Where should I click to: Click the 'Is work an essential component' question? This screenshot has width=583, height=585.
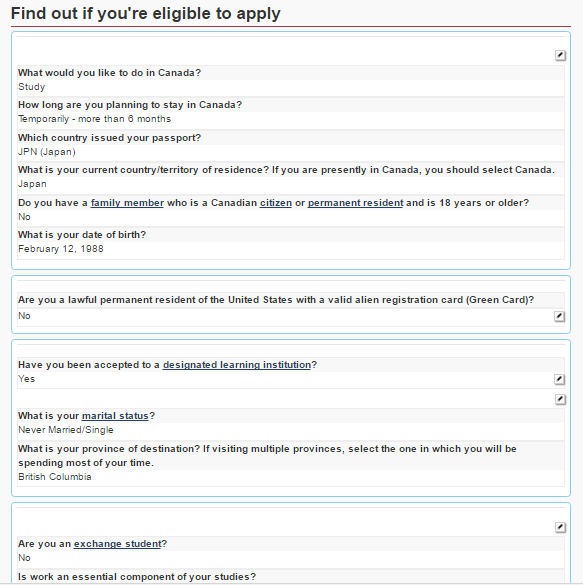click(137, 577)
